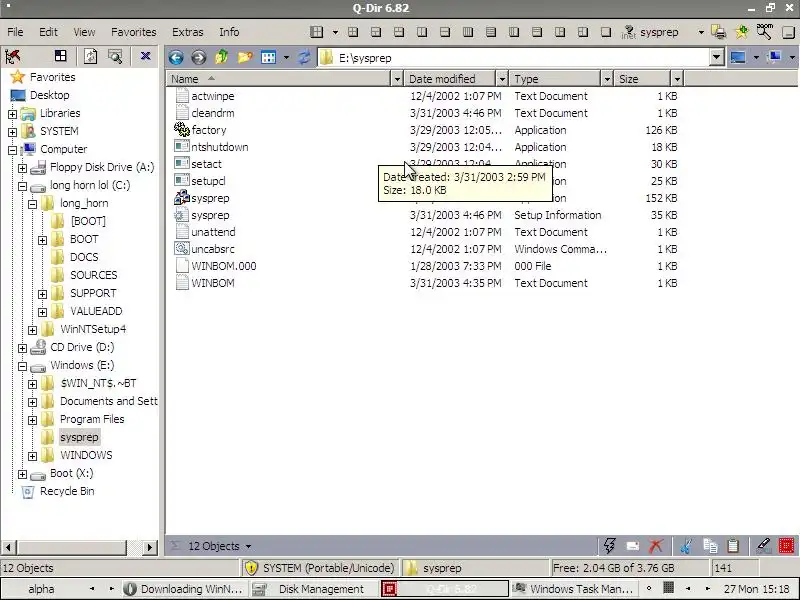Open the zoom magnifier tool
Image resolution: width=800 pixels, height=600 pixels.
coord(764,32)
